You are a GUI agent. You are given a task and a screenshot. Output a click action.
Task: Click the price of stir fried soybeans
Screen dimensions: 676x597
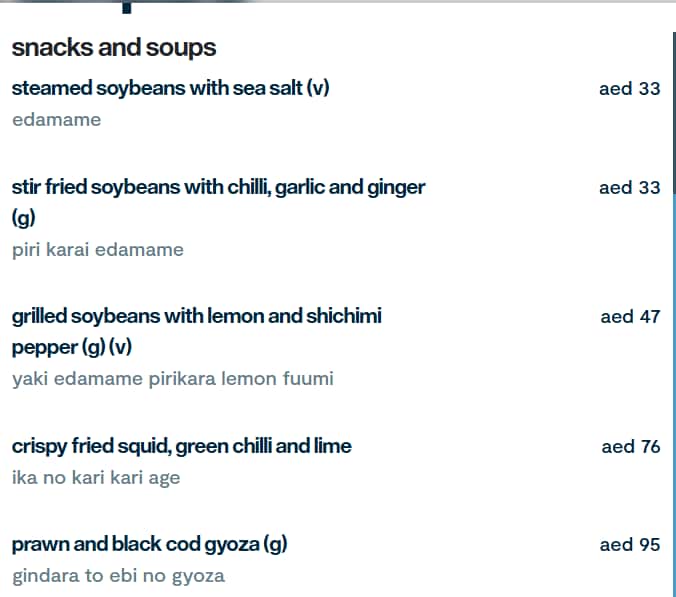pyautogui.click(x=629, y=187)
